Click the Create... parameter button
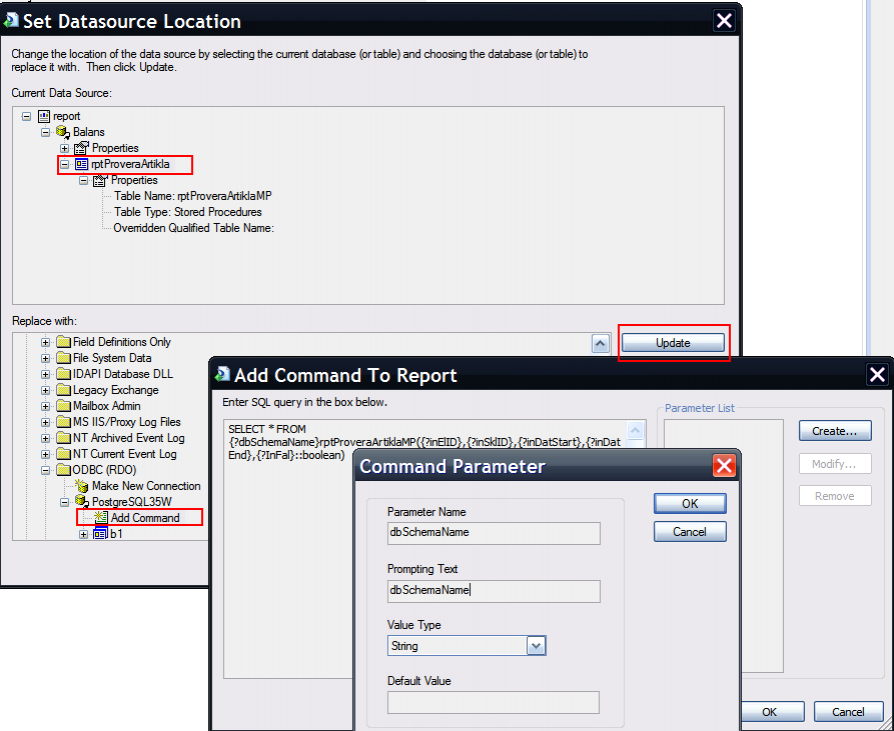894x731 pixels. [834, 431]
